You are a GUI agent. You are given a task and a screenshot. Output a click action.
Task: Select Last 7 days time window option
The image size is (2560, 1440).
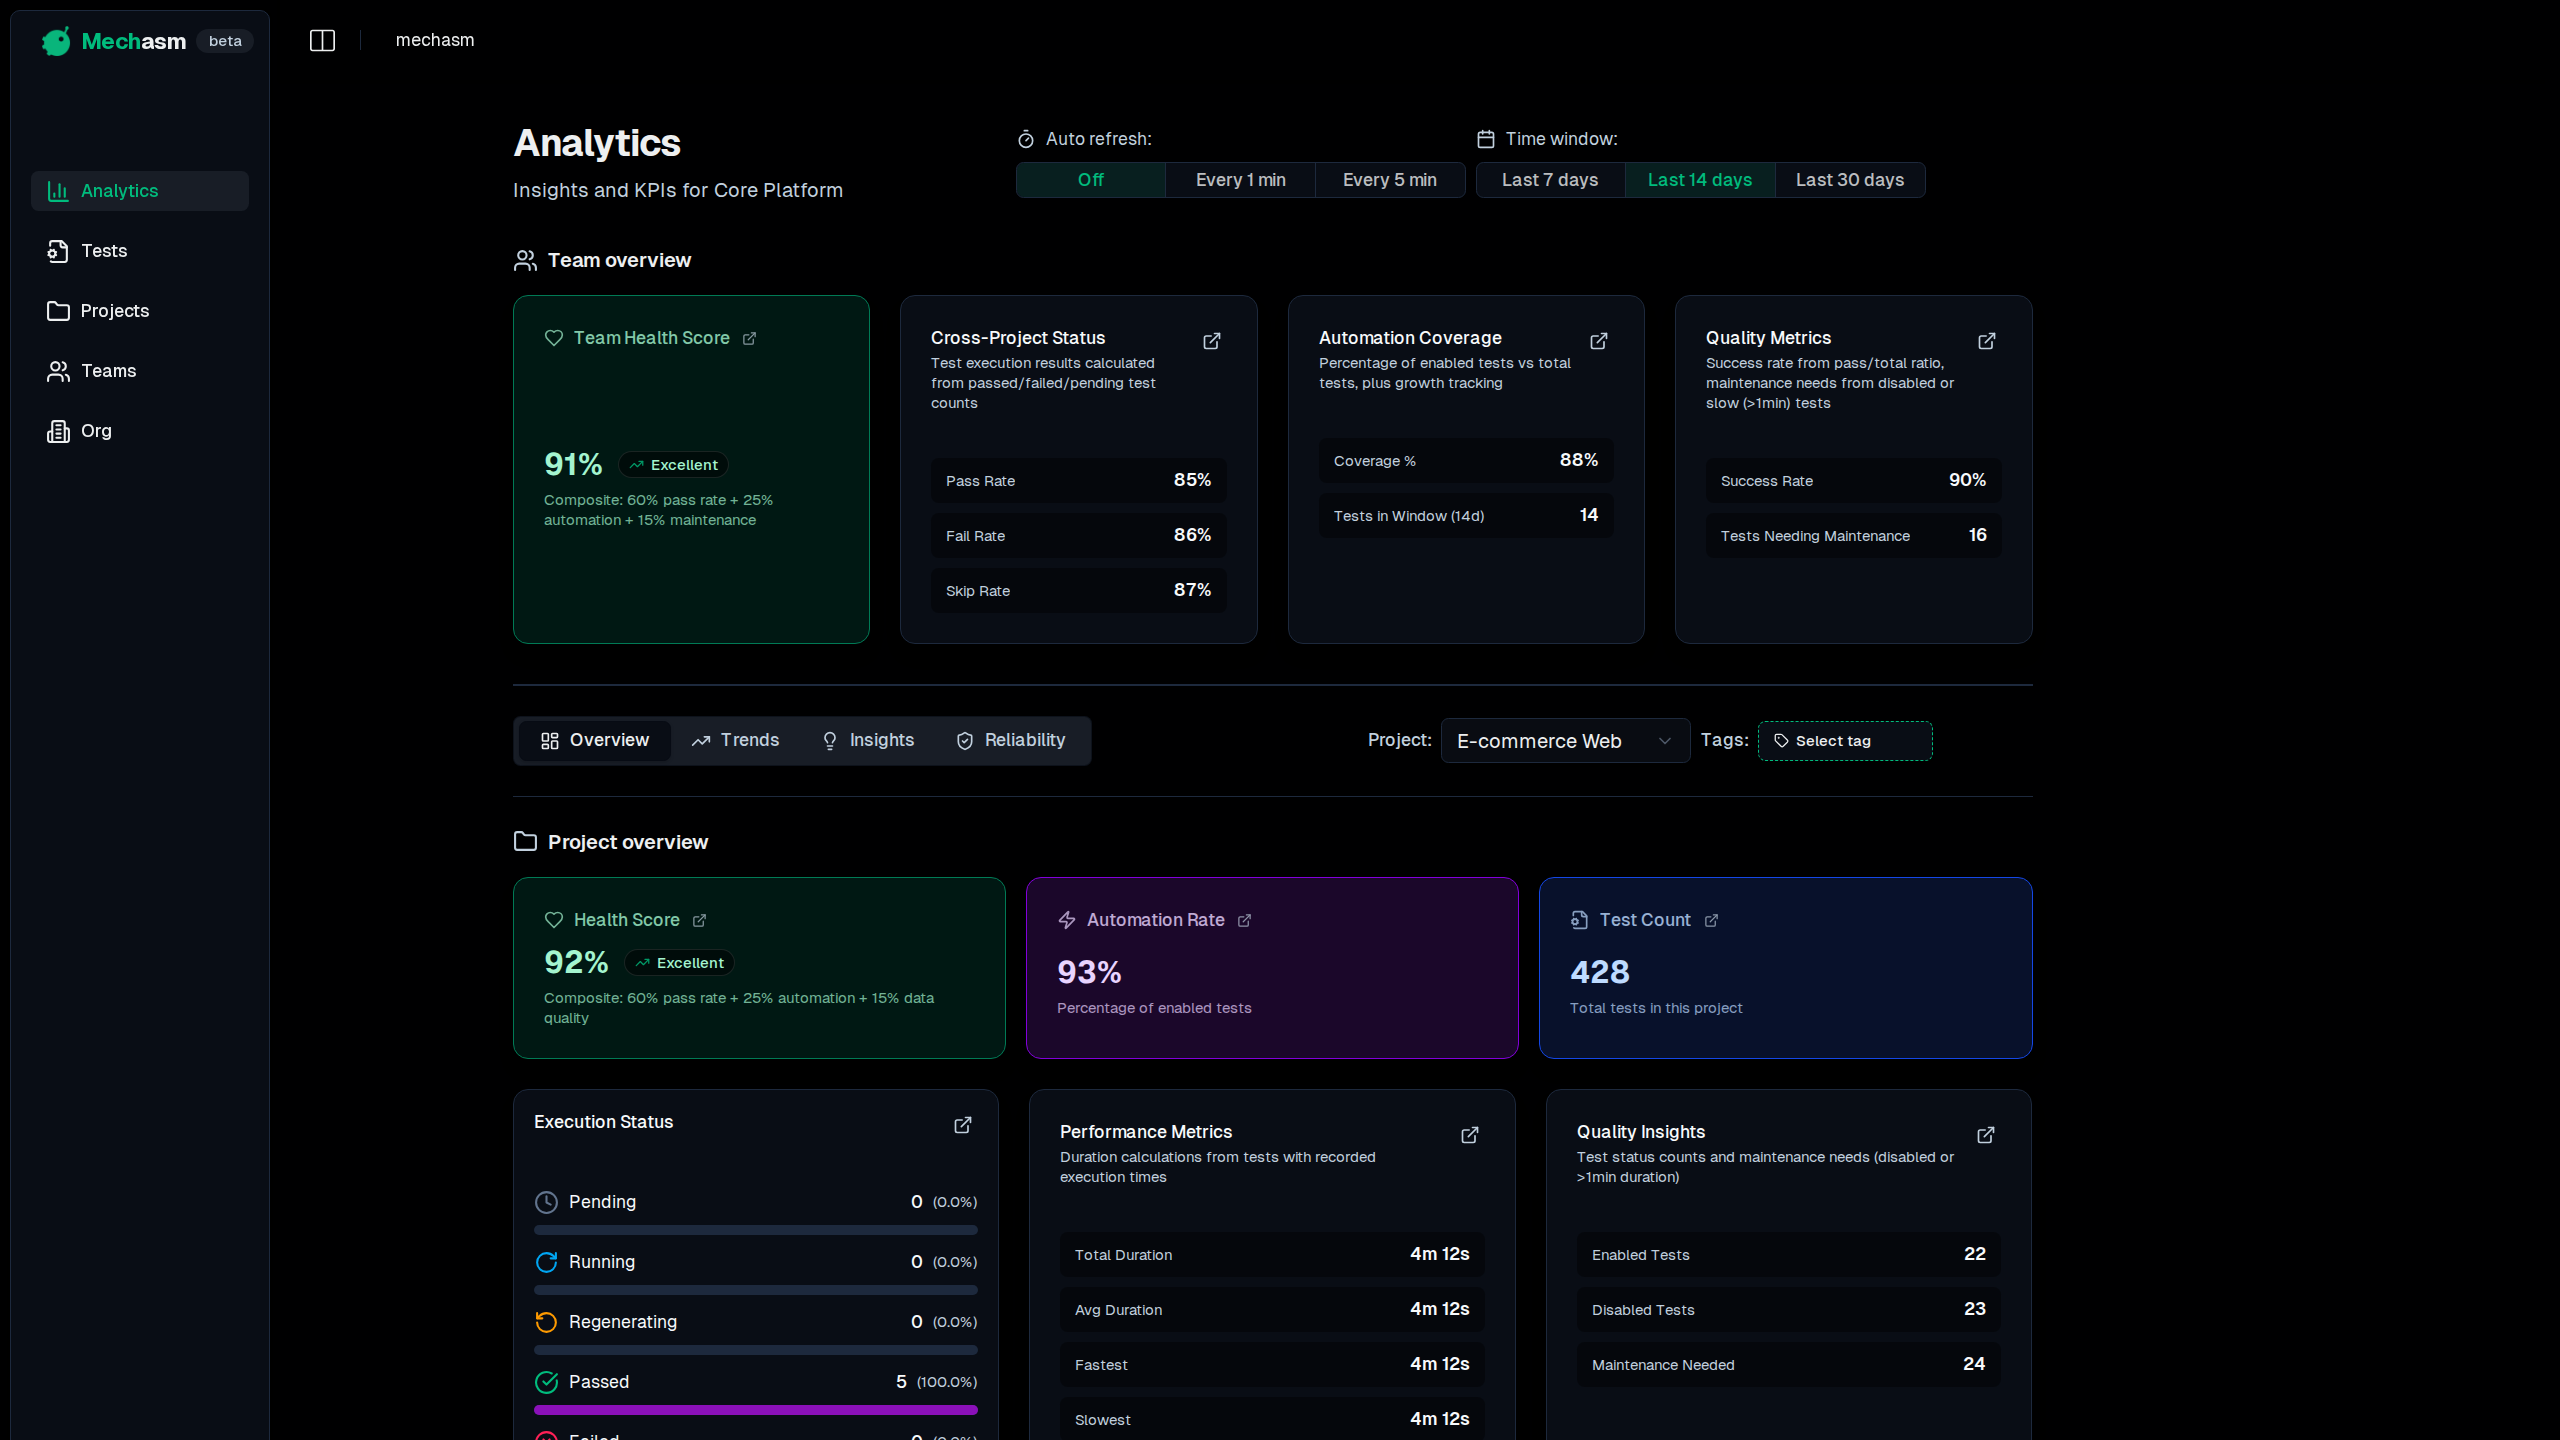pyautogui.click(x=1549, y=180)
